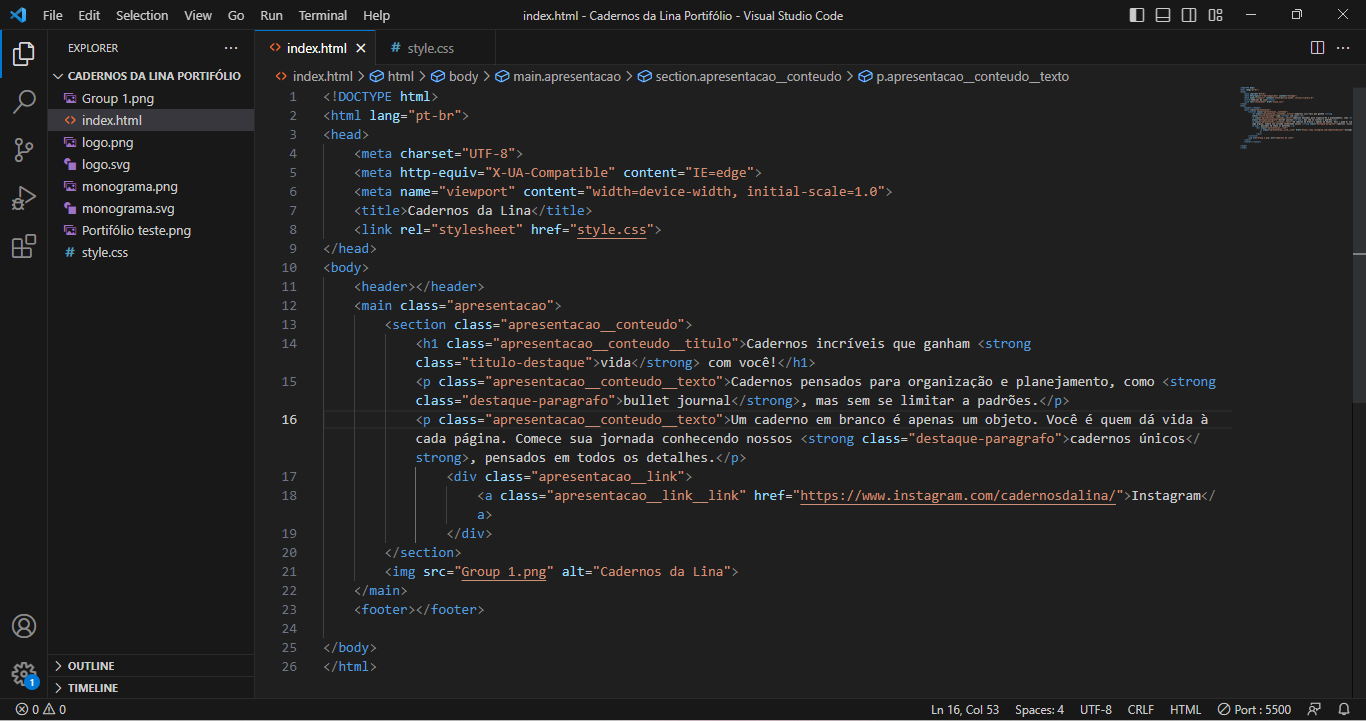
Task: Open logo.svg in explorer
Action: pos(150,164)
